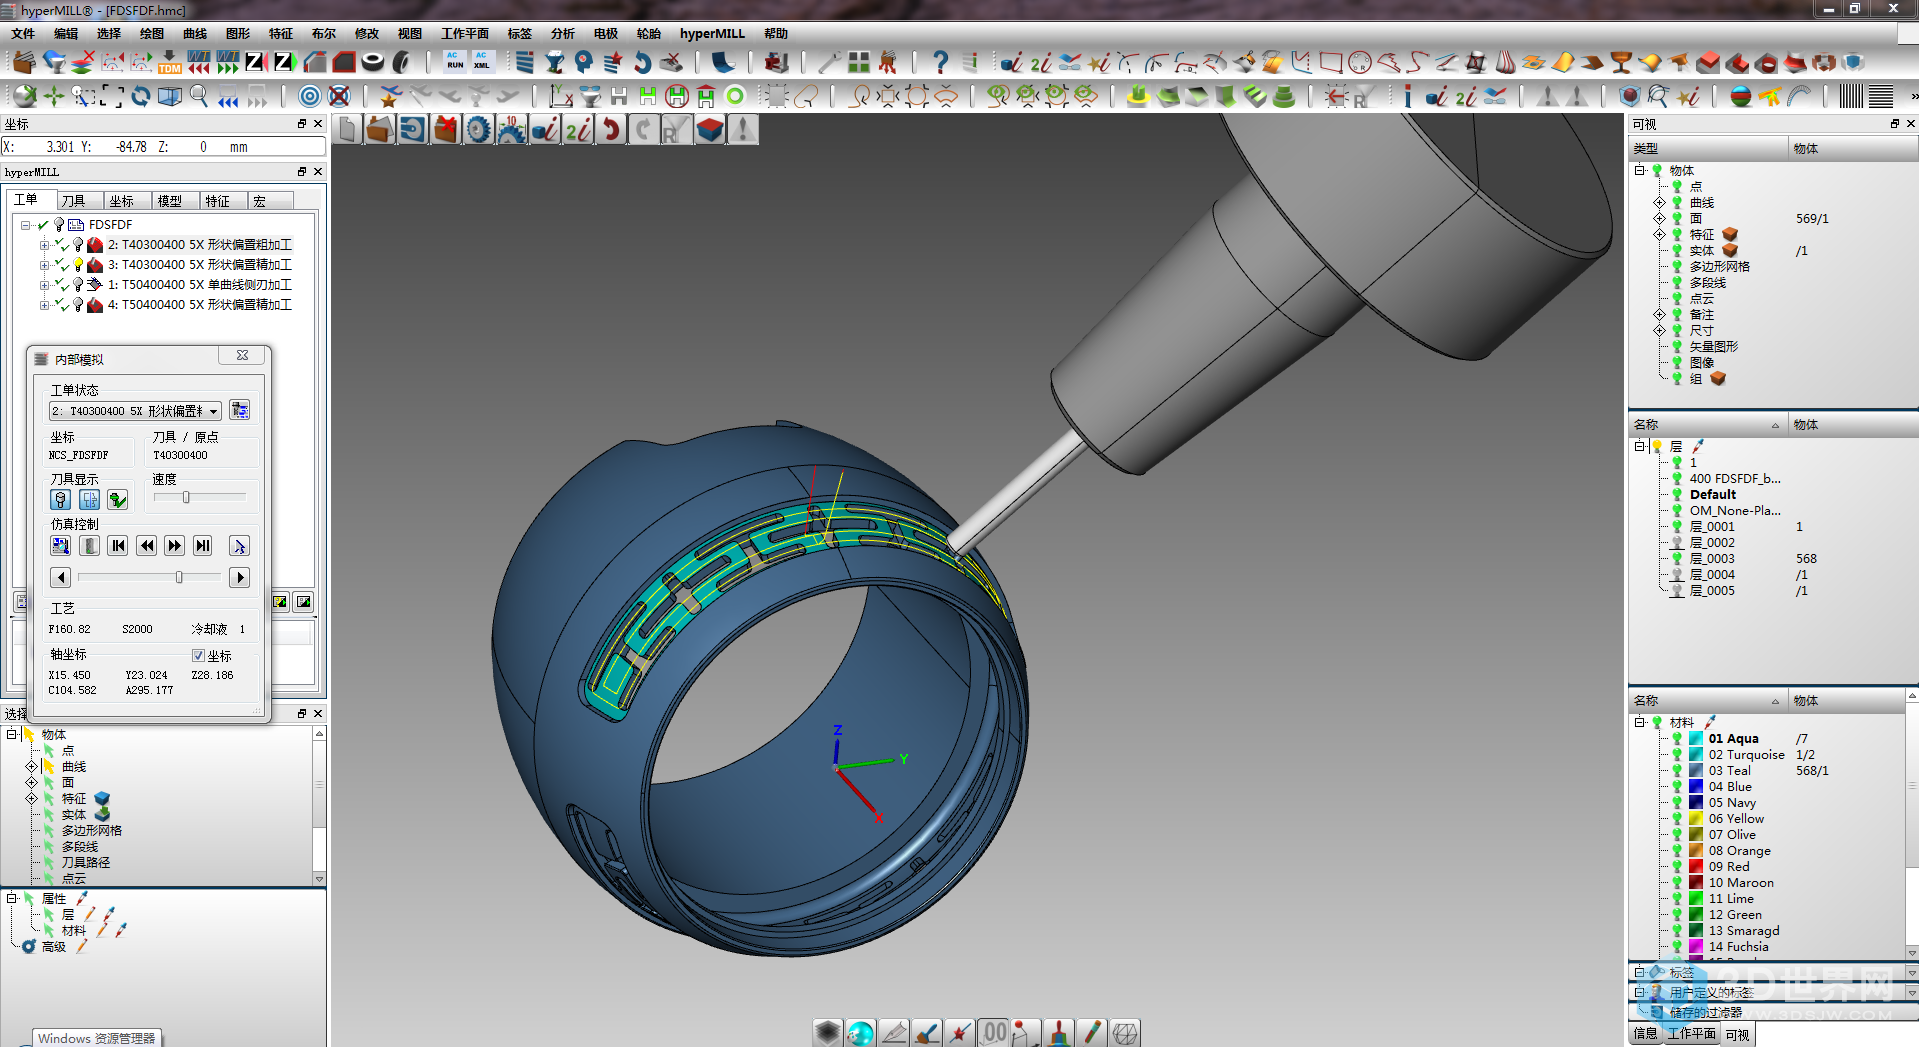Click the play-pause step button in simulation
The width and height of the screenshot is (1919, 1047).
click(x=203, y=545)
